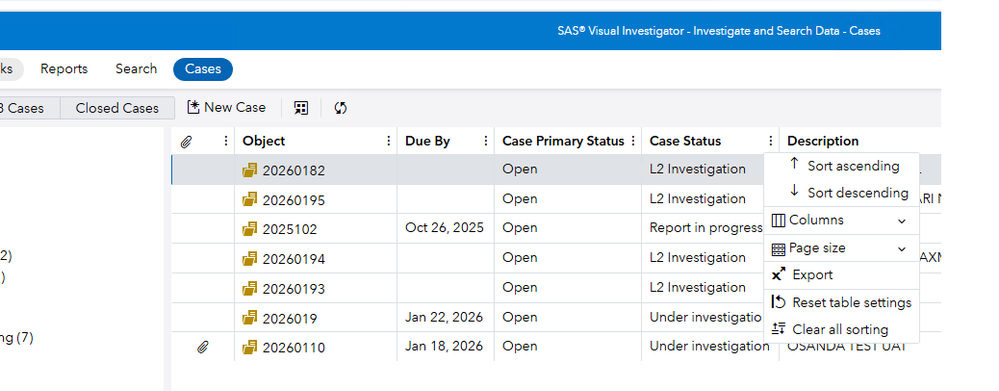
Task: Expand the Columns submenu
Action: point(841,220)
